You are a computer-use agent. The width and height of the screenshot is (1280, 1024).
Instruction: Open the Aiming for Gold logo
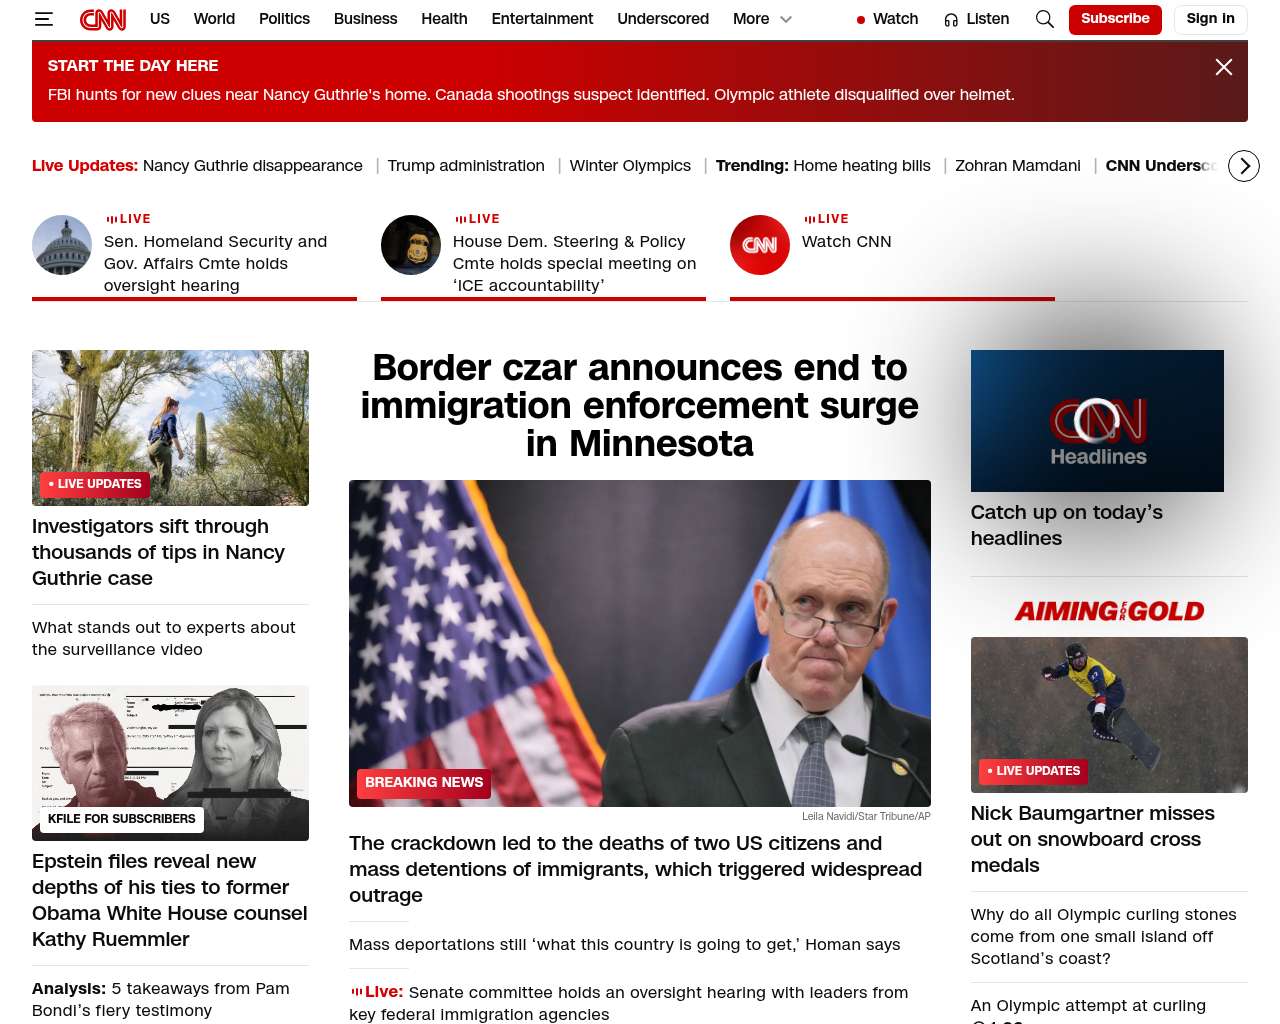click(x=1109, y=611)
